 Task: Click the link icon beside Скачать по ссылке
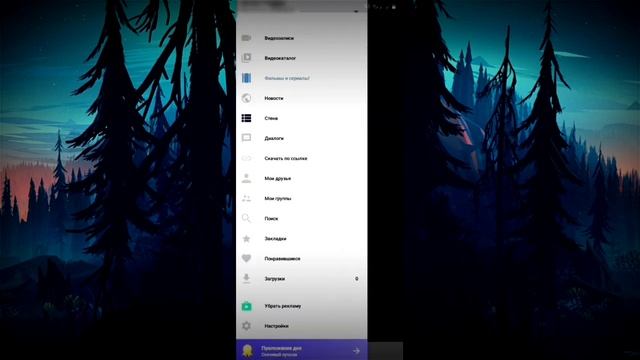click(x=246, y=158)
